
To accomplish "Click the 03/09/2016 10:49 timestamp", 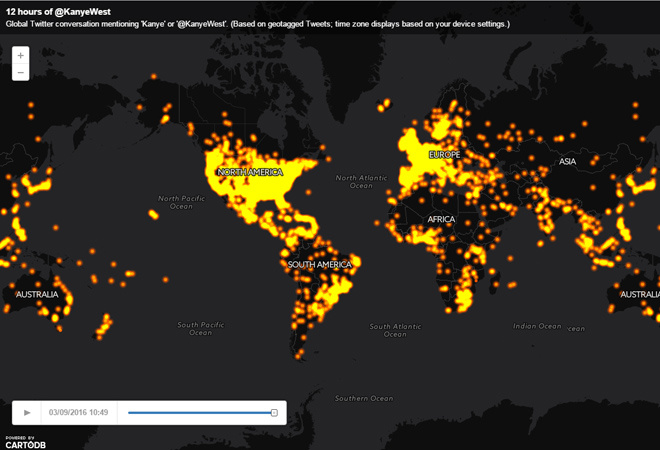I will click(78, 413).
